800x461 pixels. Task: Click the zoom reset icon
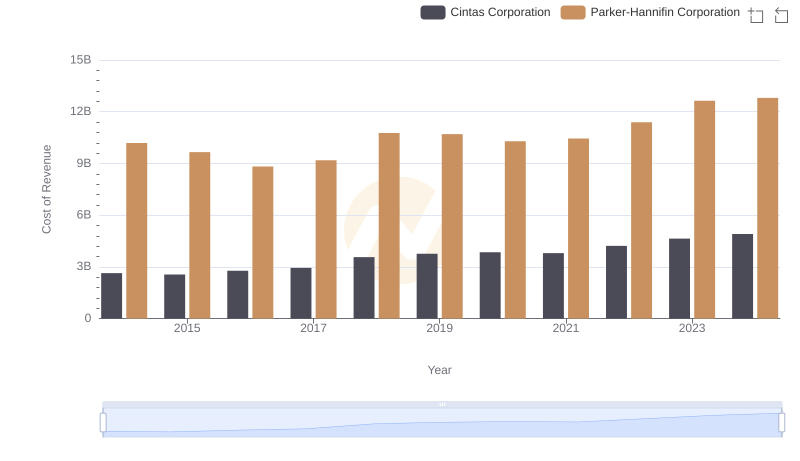pos(782,14)
